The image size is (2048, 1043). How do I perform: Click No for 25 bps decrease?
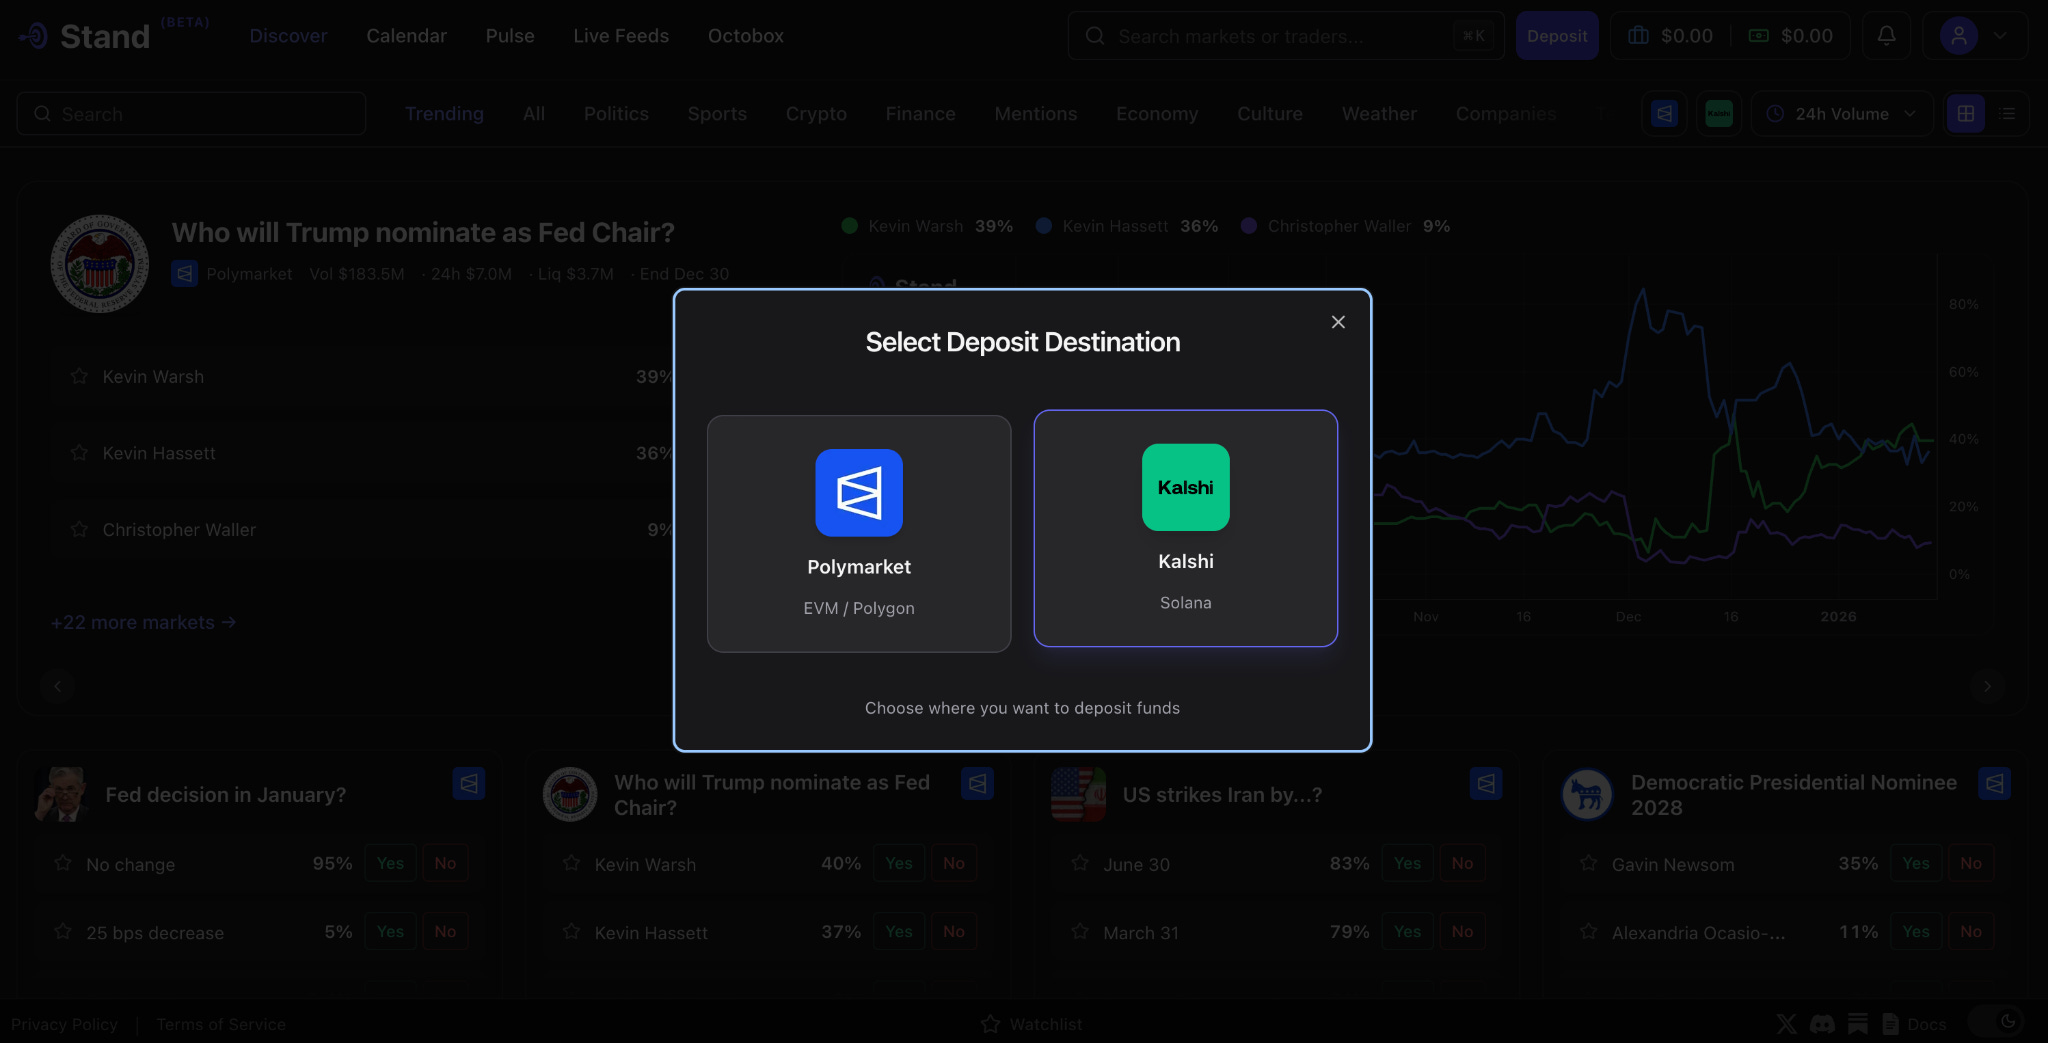coord(445,931)
